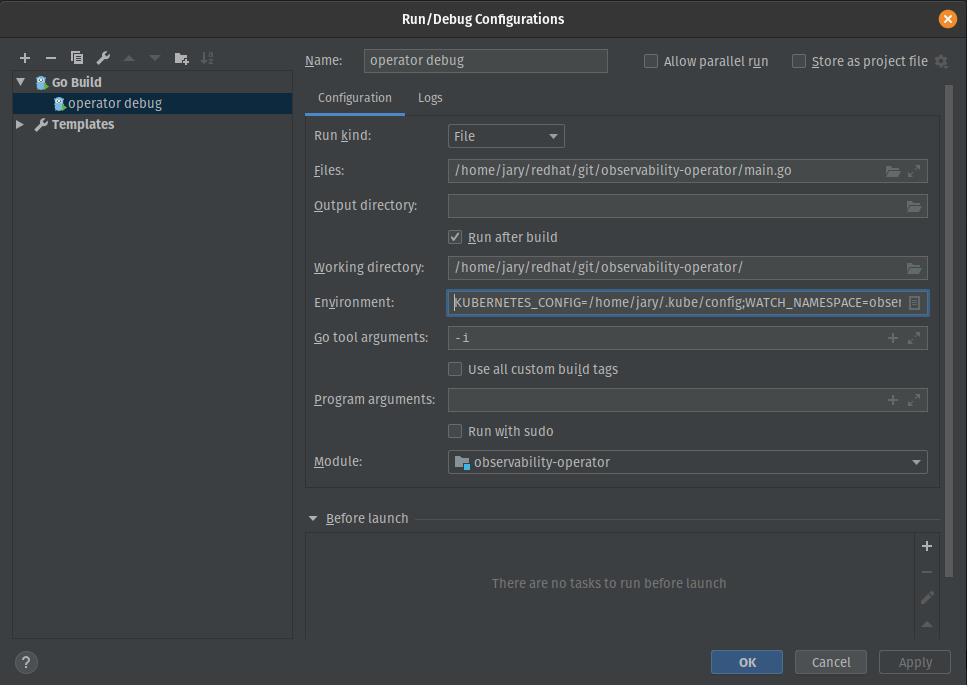Select the Templates item
This screenshot has height=685, width=967.
click(83, 124)
